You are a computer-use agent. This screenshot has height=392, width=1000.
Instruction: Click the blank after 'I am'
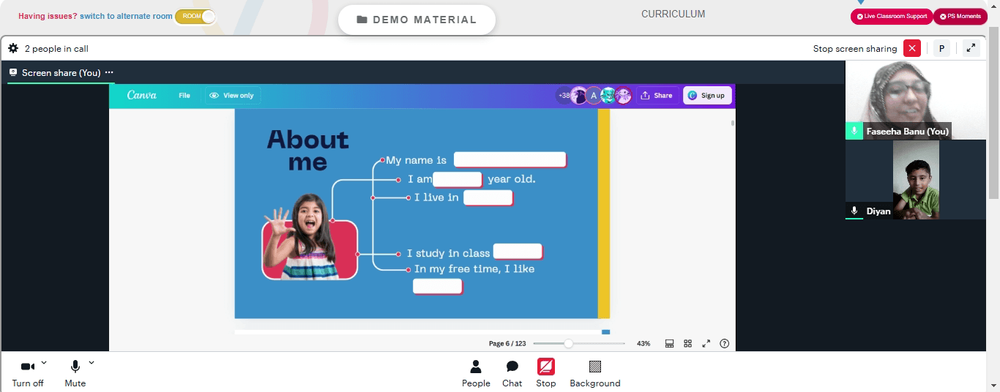457,179
